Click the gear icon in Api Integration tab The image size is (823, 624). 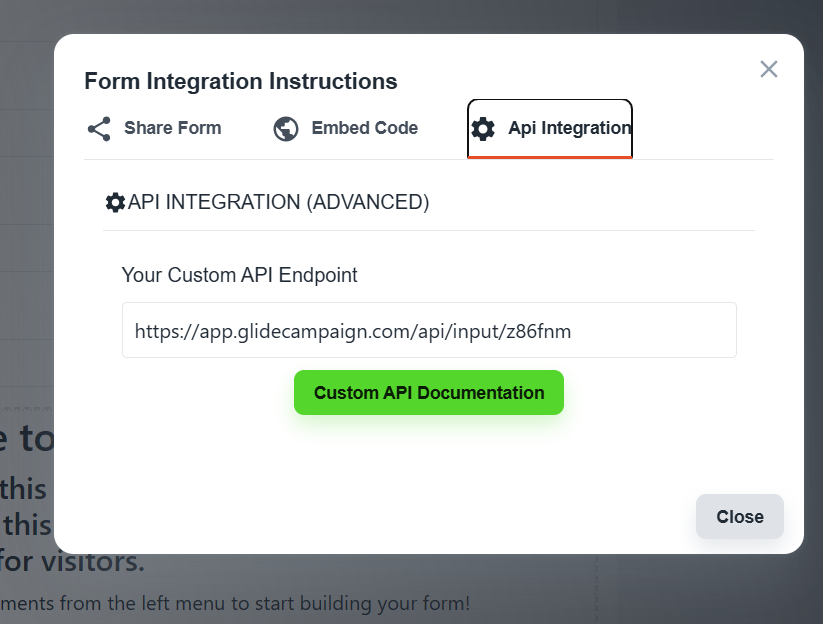point(483,129)
